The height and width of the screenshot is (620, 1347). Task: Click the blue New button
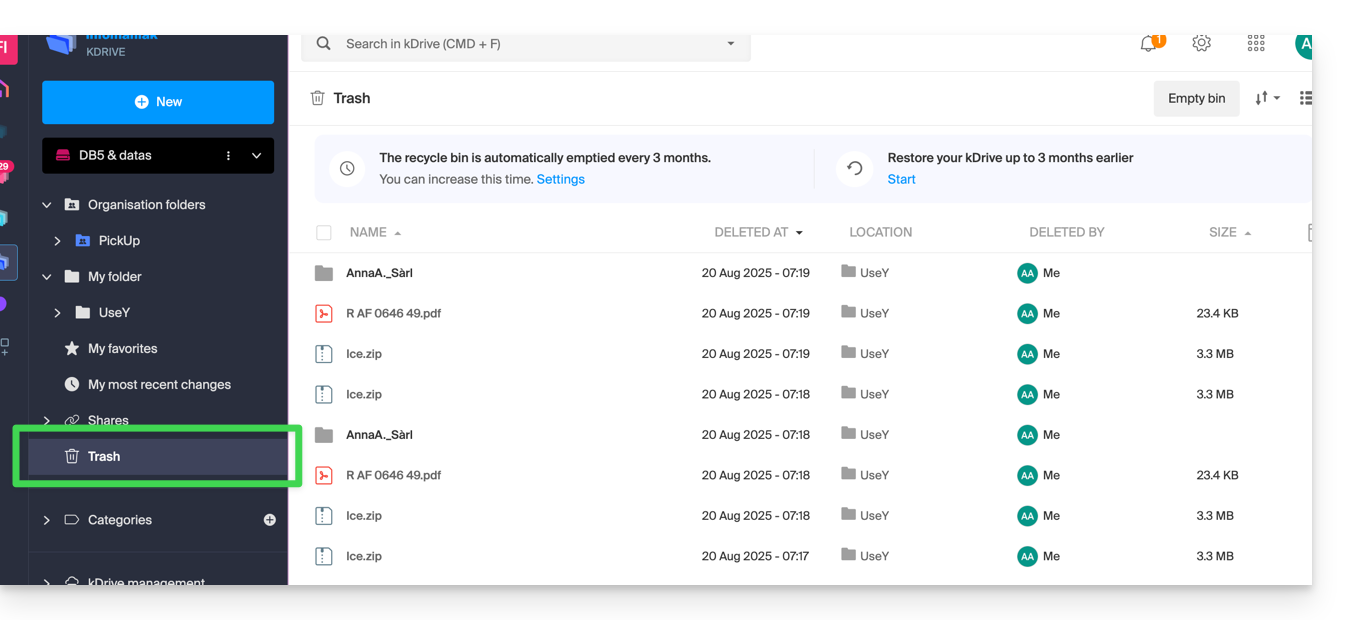pos(158,102)
